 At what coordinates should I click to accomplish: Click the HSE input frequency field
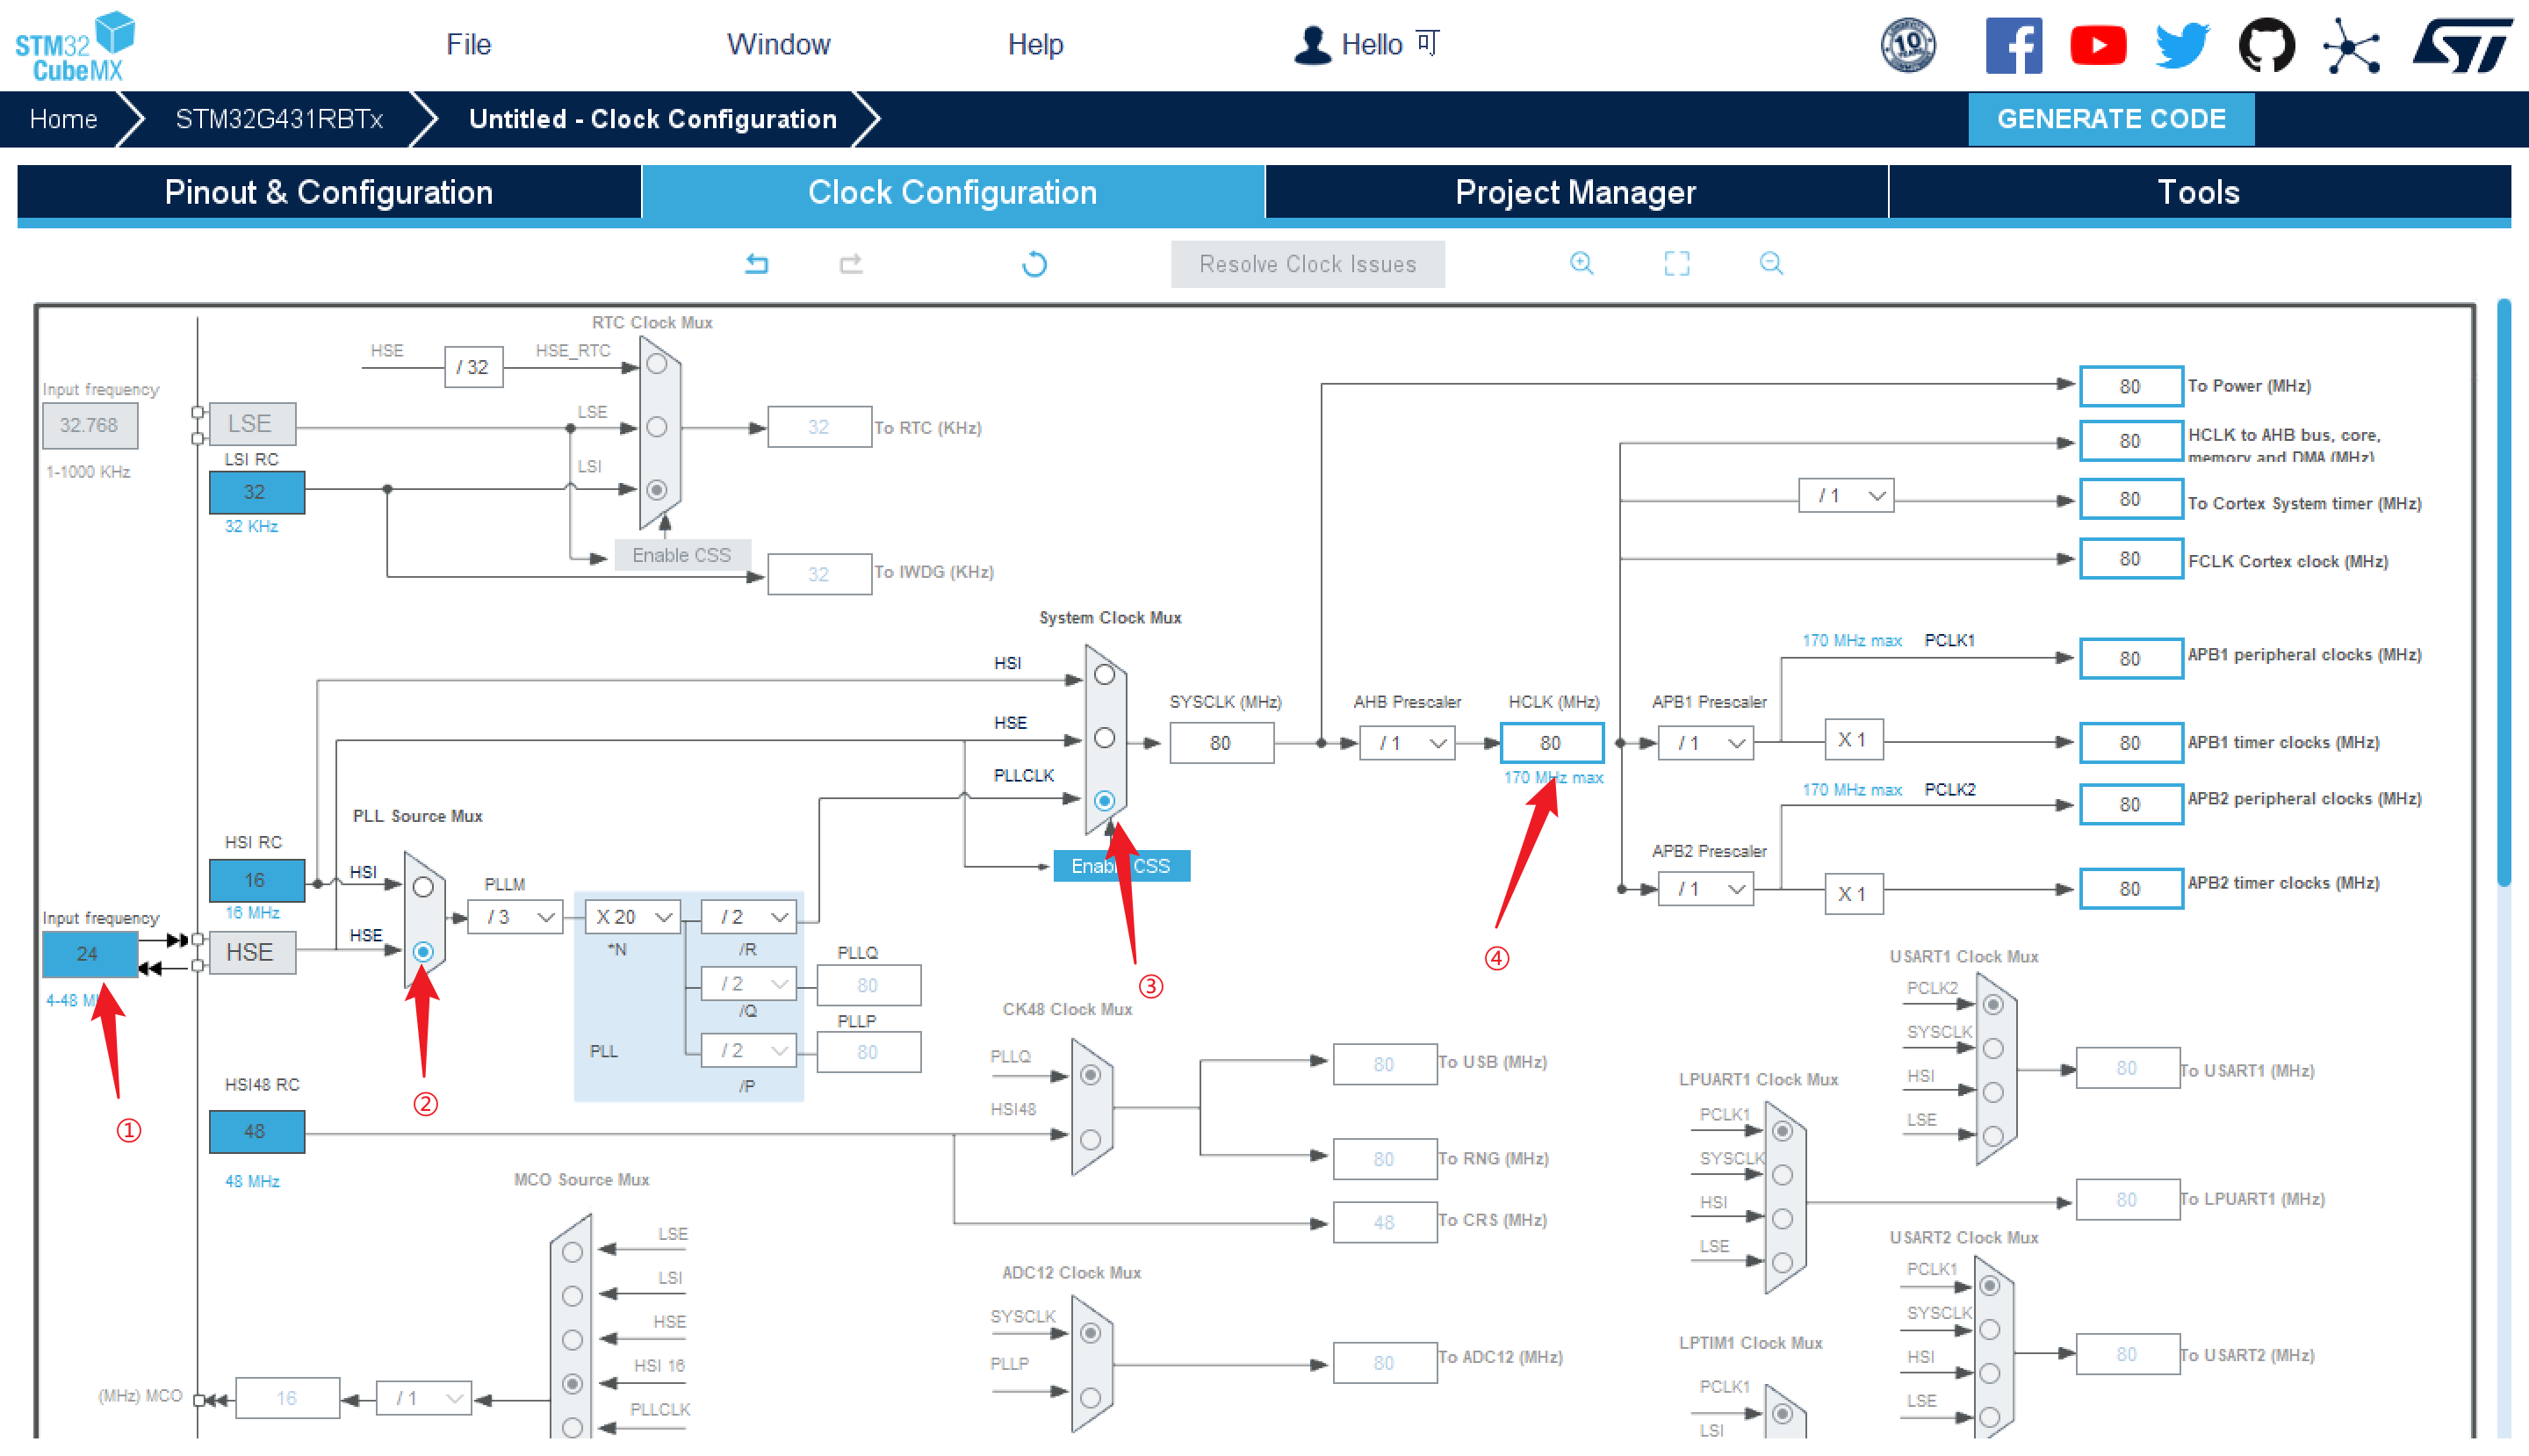point(88,954)
